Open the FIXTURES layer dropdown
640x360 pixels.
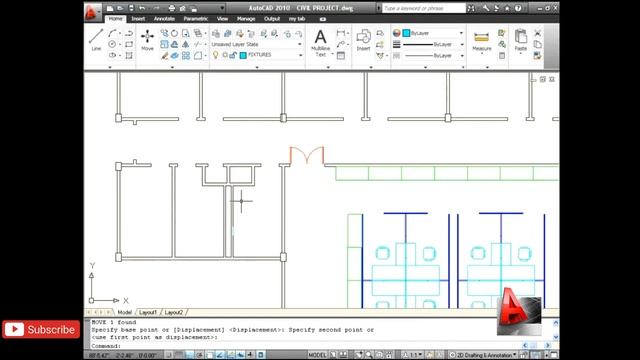(x=300, y=55)
